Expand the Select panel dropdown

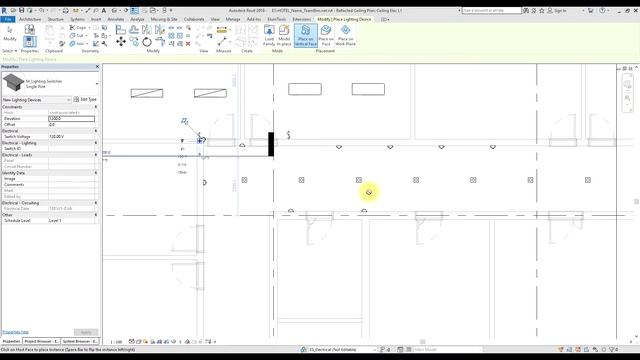(10, 51)
